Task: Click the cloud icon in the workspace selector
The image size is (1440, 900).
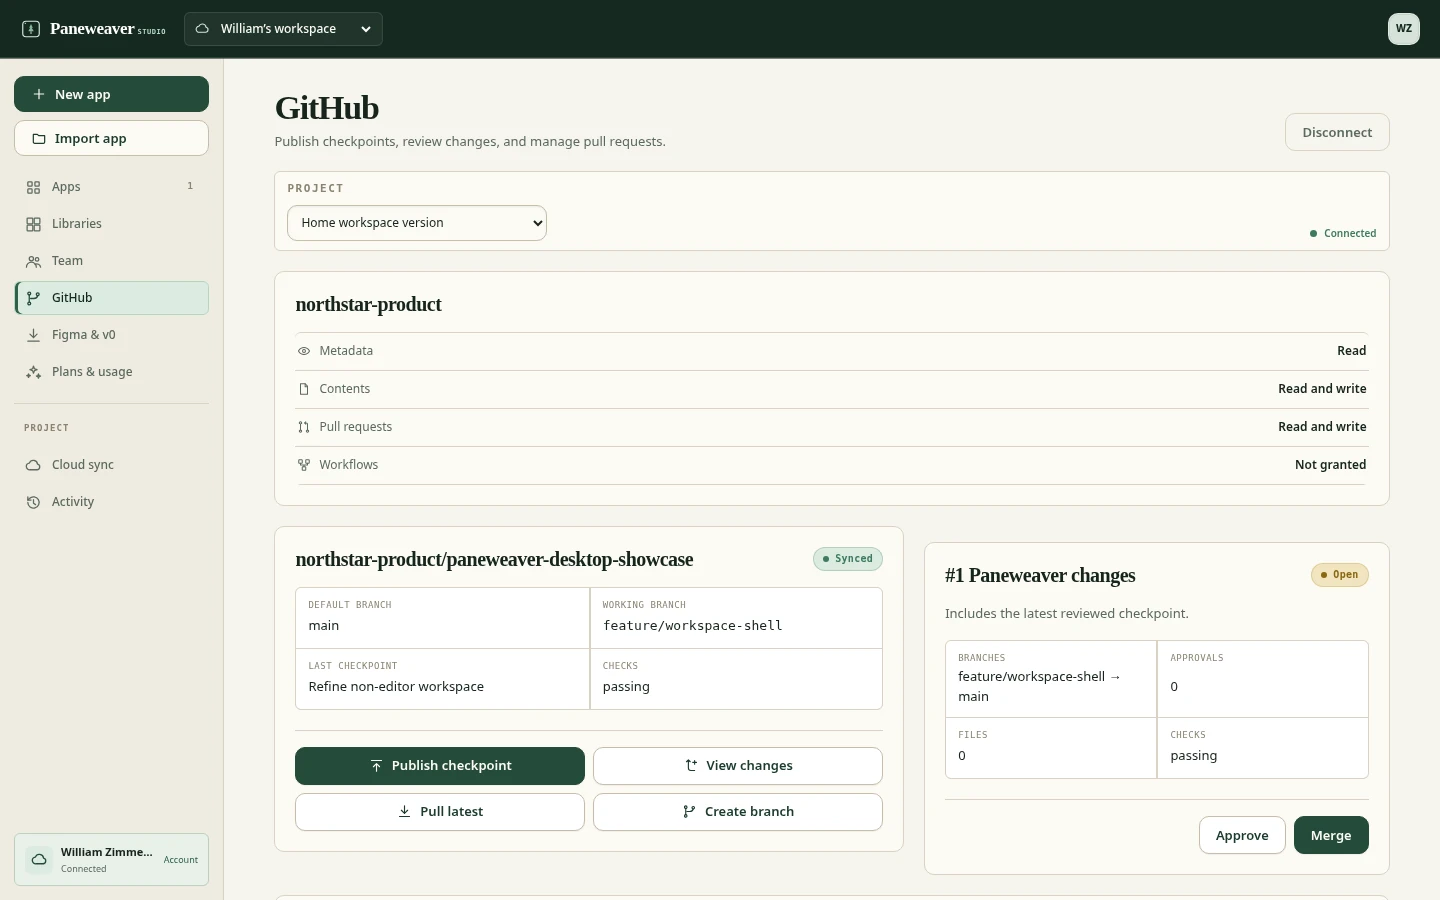Action: pyautogui.click(x=202, y=29)
